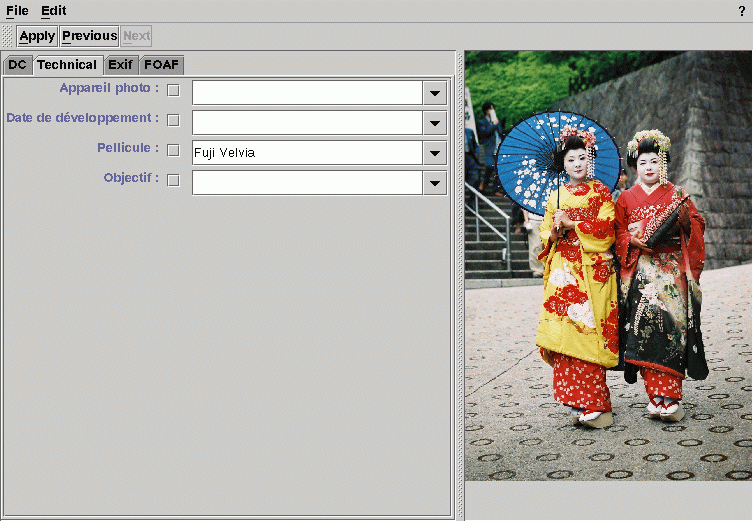Tick the Appareil photo checkbox
Screen dimensions: 753x521
pos(173,91)
